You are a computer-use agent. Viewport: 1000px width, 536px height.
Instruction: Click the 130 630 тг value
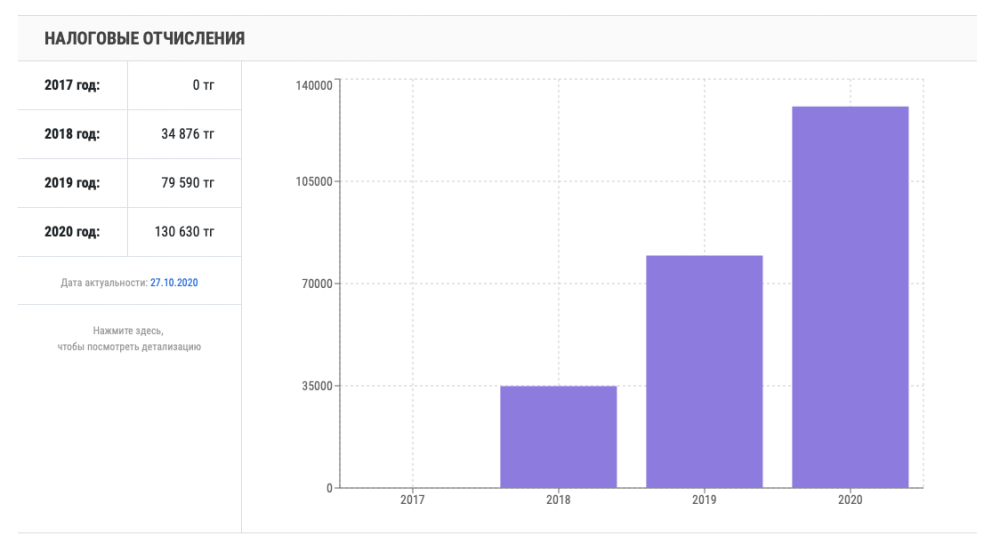coord(184,232)
